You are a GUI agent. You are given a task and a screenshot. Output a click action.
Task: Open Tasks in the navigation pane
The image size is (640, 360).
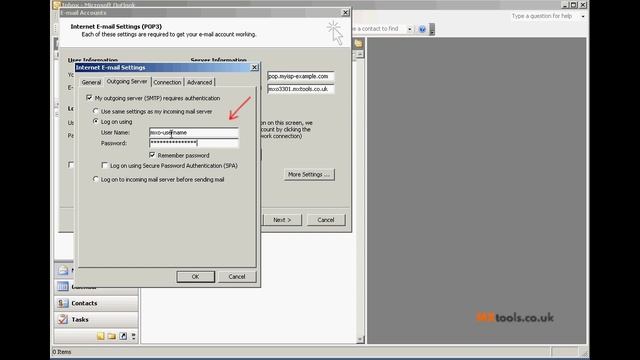pyautogui.click(x=96, y=320)
